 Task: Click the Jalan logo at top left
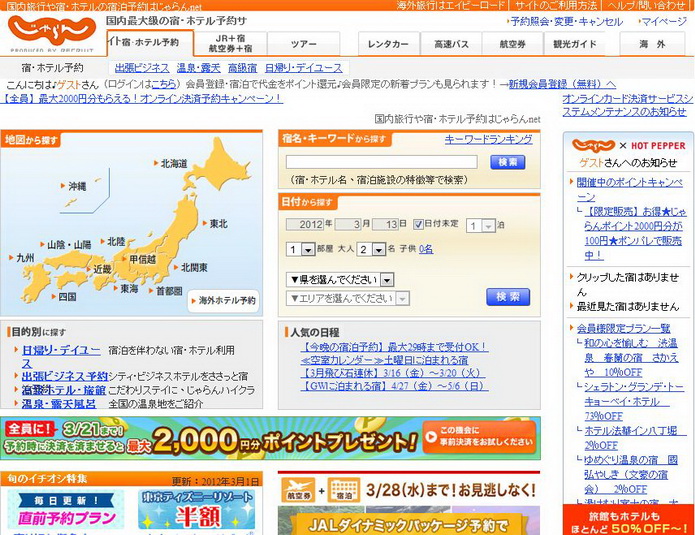point(52,33)
